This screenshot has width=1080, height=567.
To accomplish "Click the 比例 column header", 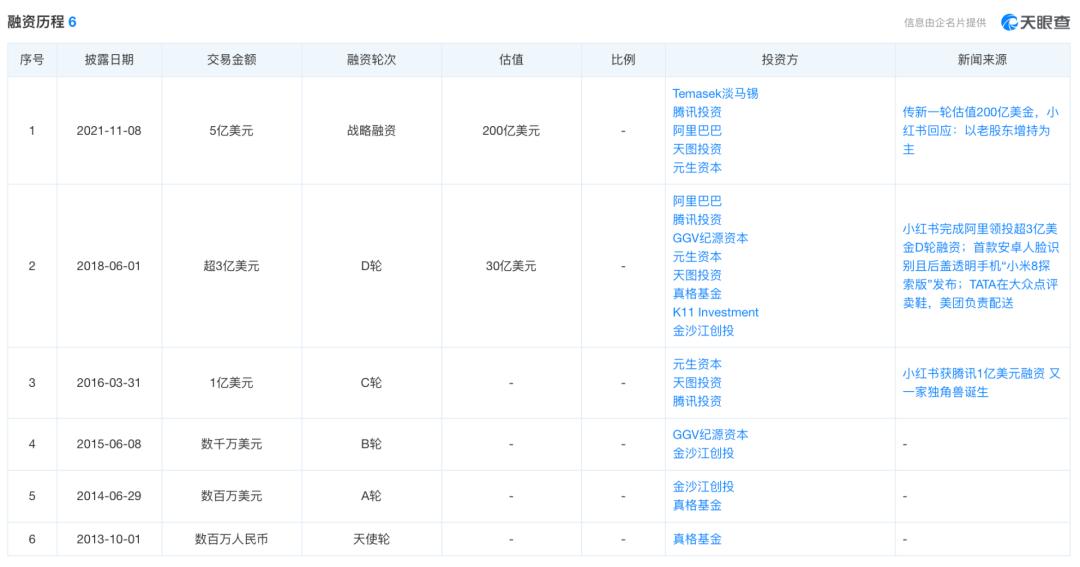I will coord(623,60).
